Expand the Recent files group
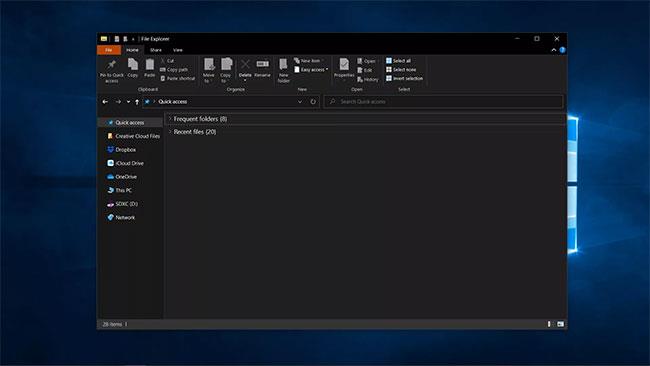The image size is (650, 366). coord(170,132)
